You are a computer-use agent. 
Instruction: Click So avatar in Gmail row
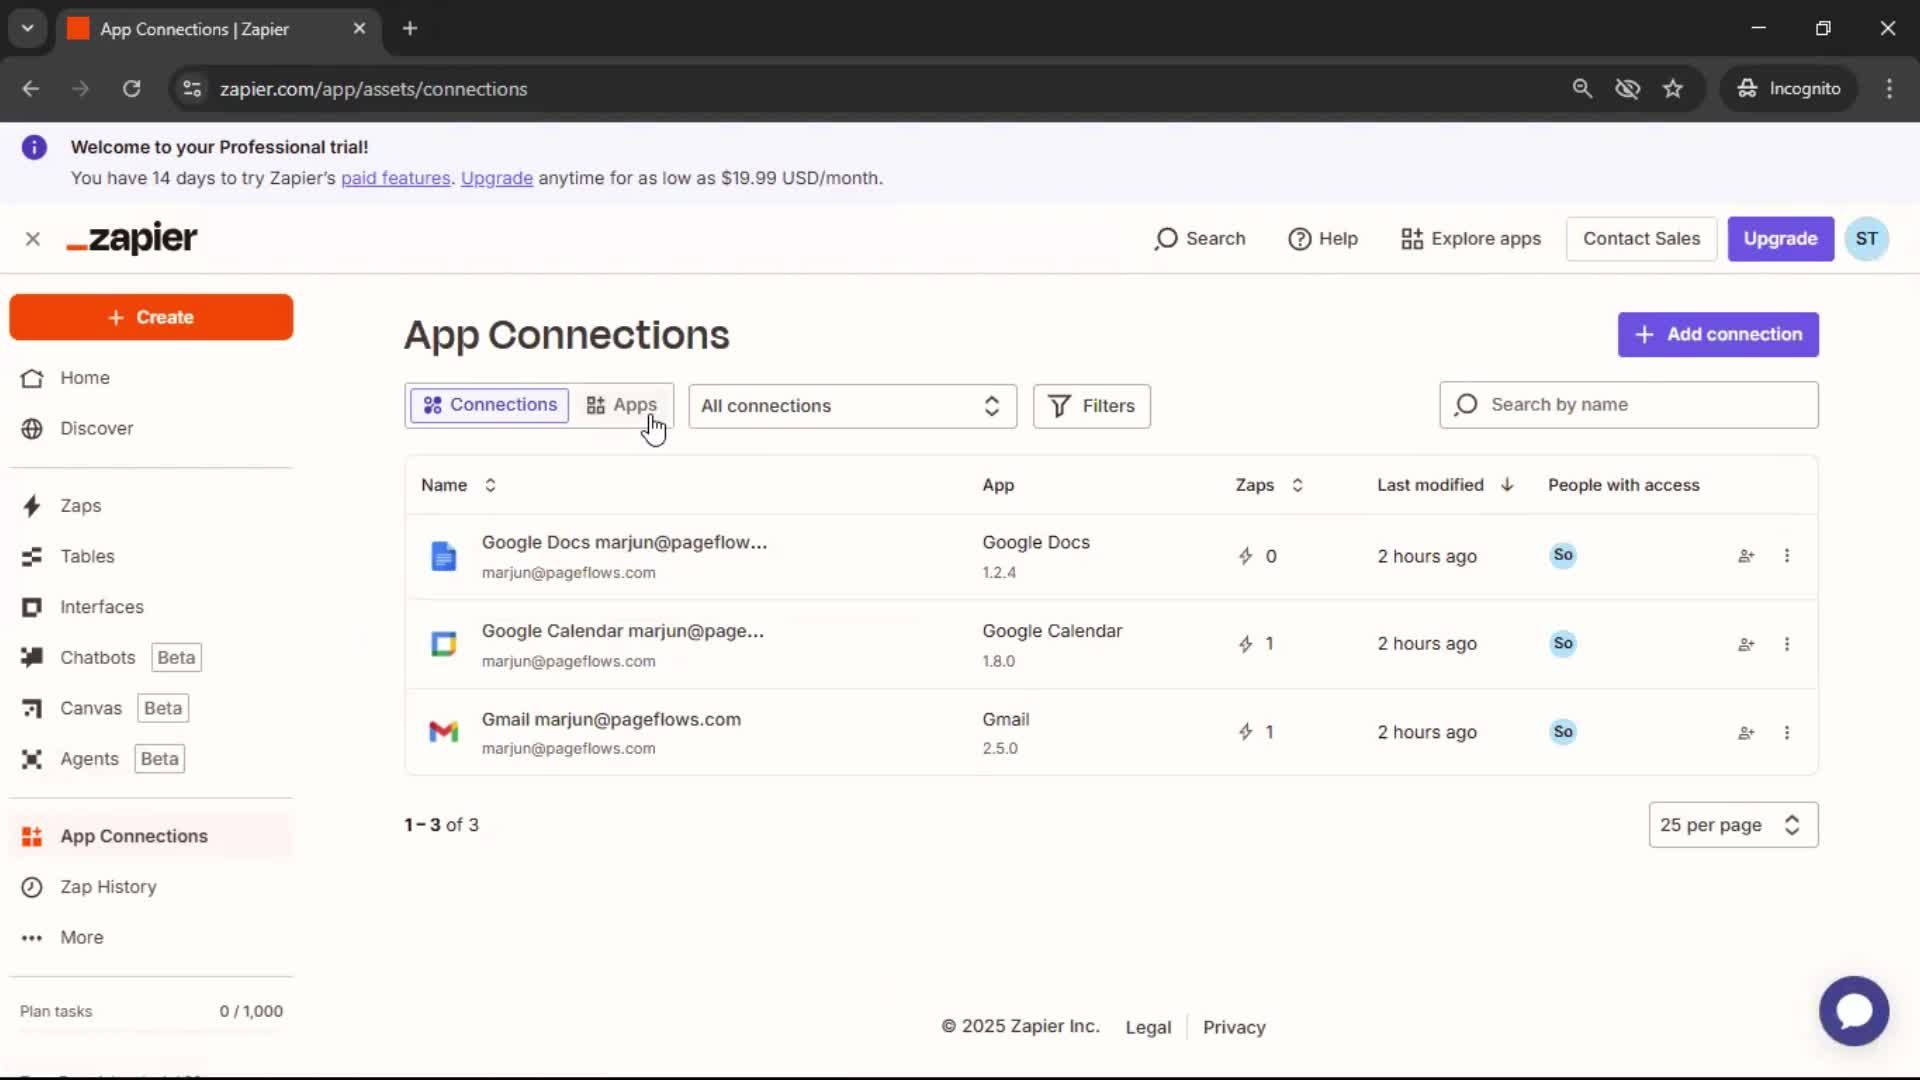tap(1563, 731)
